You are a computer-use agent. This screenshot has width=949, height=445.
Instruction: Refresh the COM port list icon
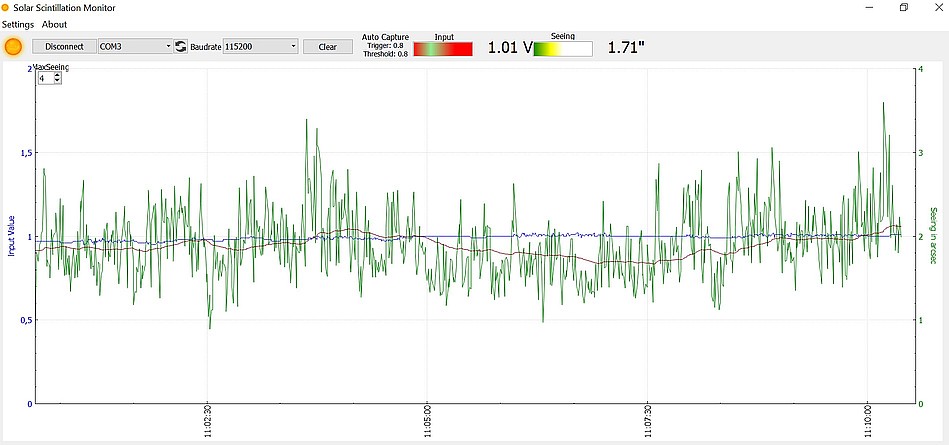click(x=180, y=47)
